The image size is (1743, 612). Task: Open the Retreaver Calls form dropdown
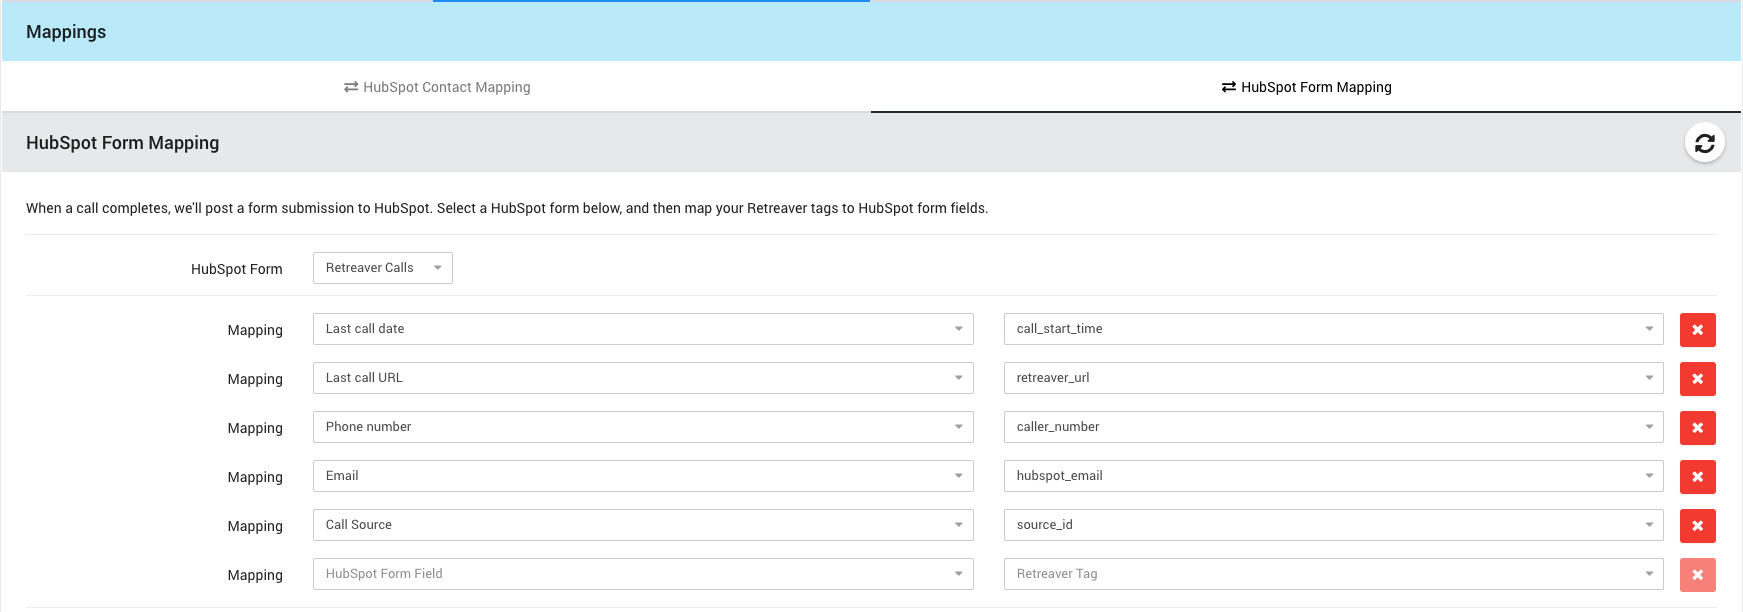(382, 268)
